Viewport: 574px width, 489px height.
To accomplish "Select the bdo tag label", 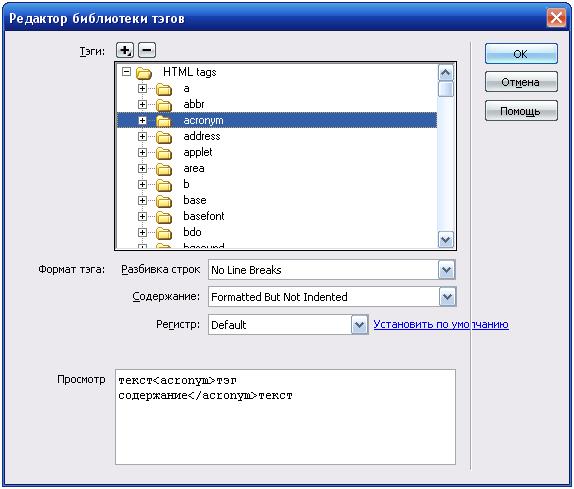I will (x=192, y=232).
